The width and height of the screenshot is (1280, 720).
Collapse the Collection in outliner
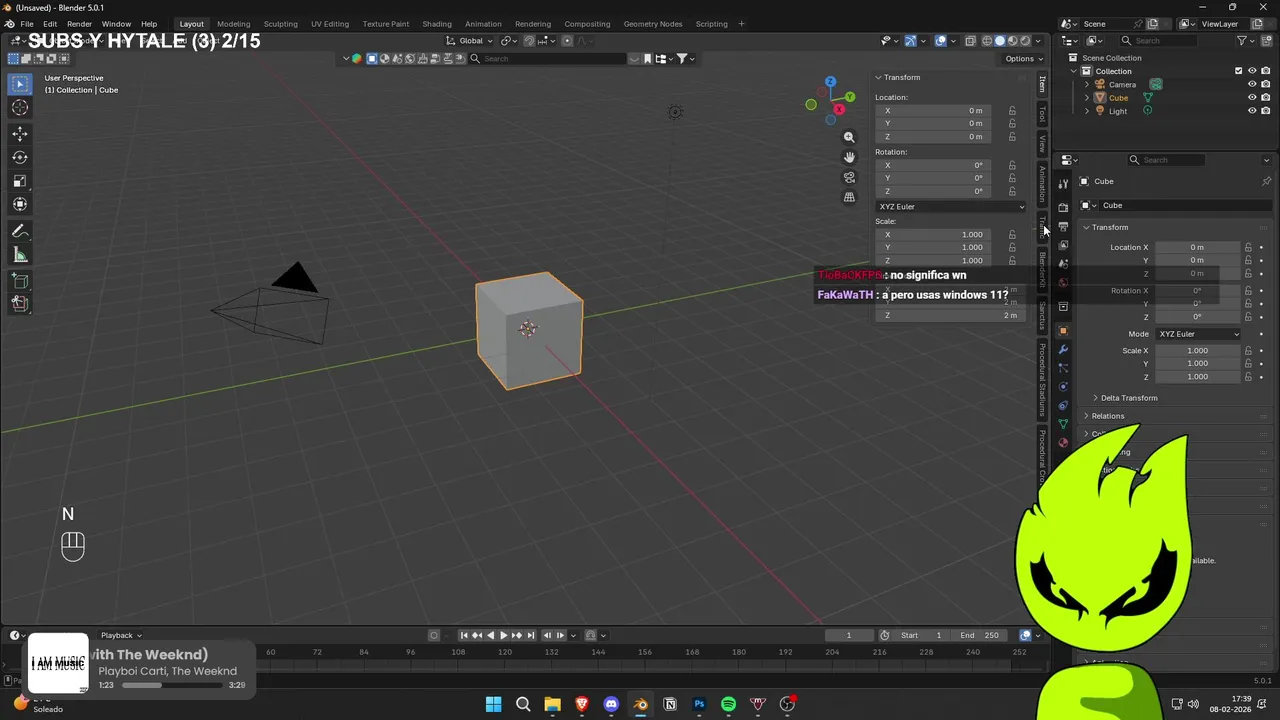coord(1074,71)
